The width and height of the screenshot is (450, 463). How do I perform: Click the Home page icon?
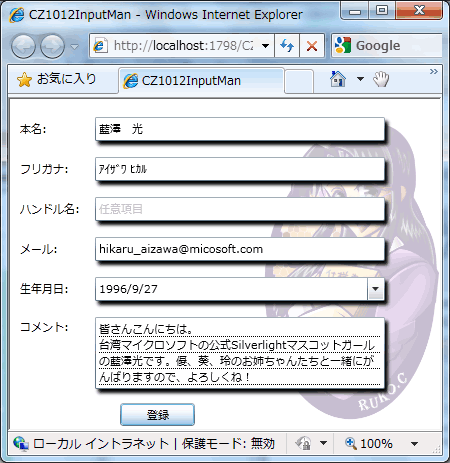338,79
